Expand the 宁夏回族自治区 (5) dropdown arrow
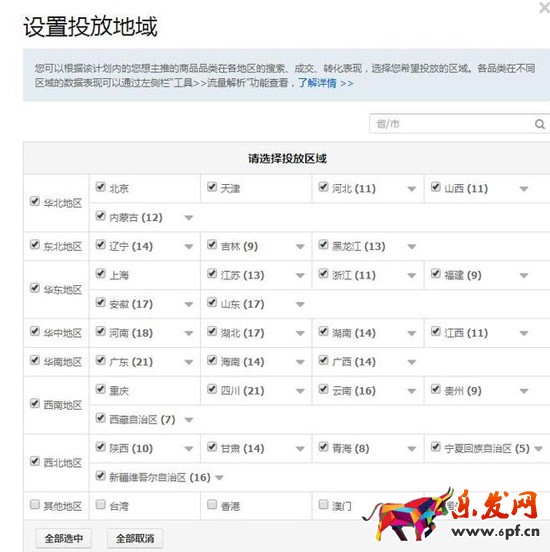This screenshot has width=550, height=552. coord(538,449)
